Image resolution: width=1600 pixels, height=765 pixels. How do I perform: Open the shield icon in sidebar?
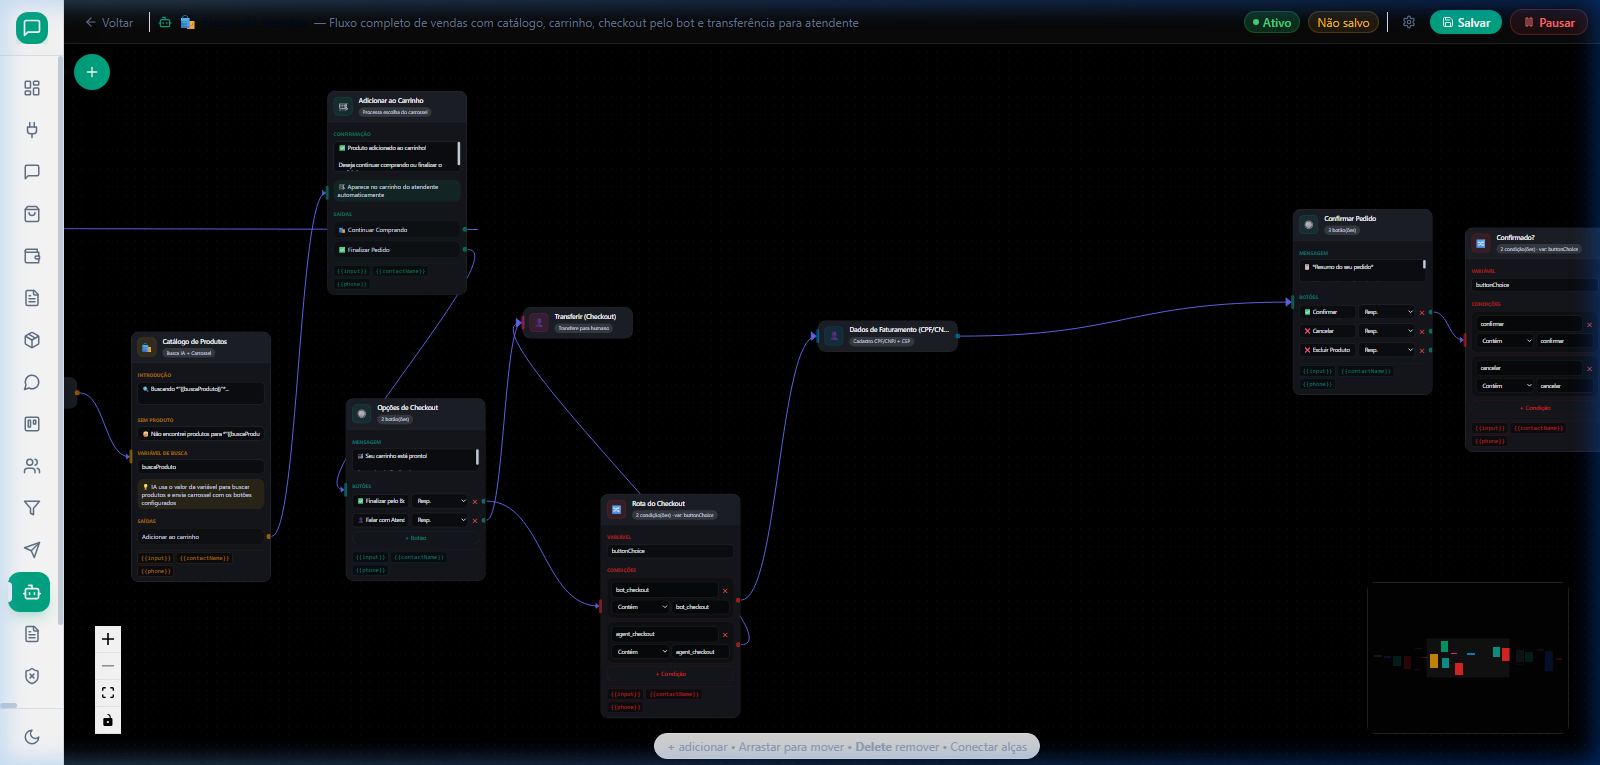tap(32, 676)
